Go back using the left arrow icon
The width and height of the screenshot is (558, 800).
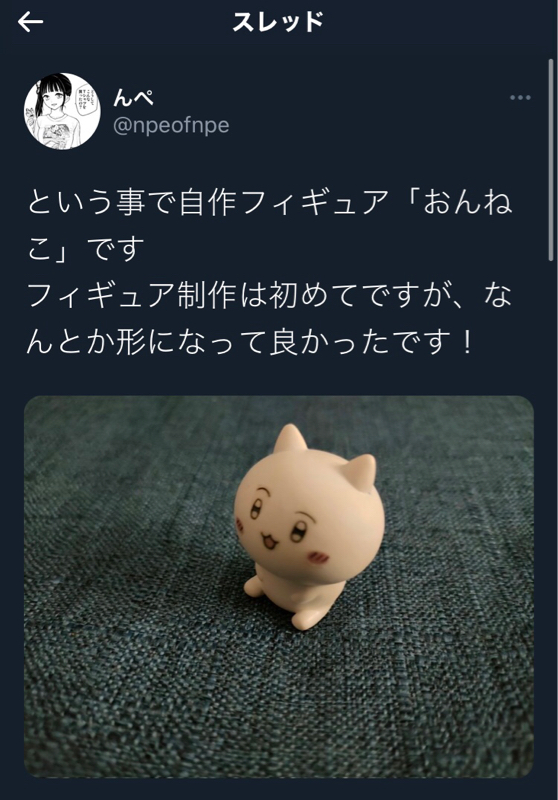(30, 22)
